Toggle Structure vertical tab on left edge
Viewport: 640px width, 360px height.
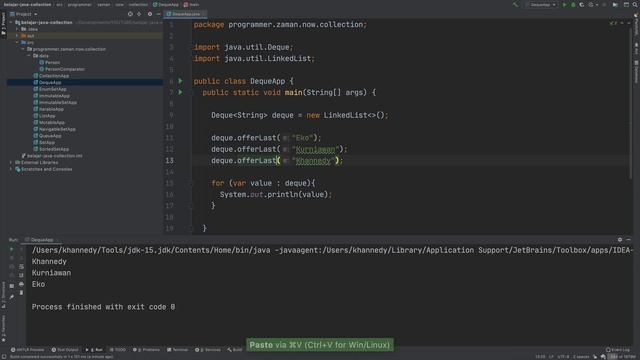4,294
